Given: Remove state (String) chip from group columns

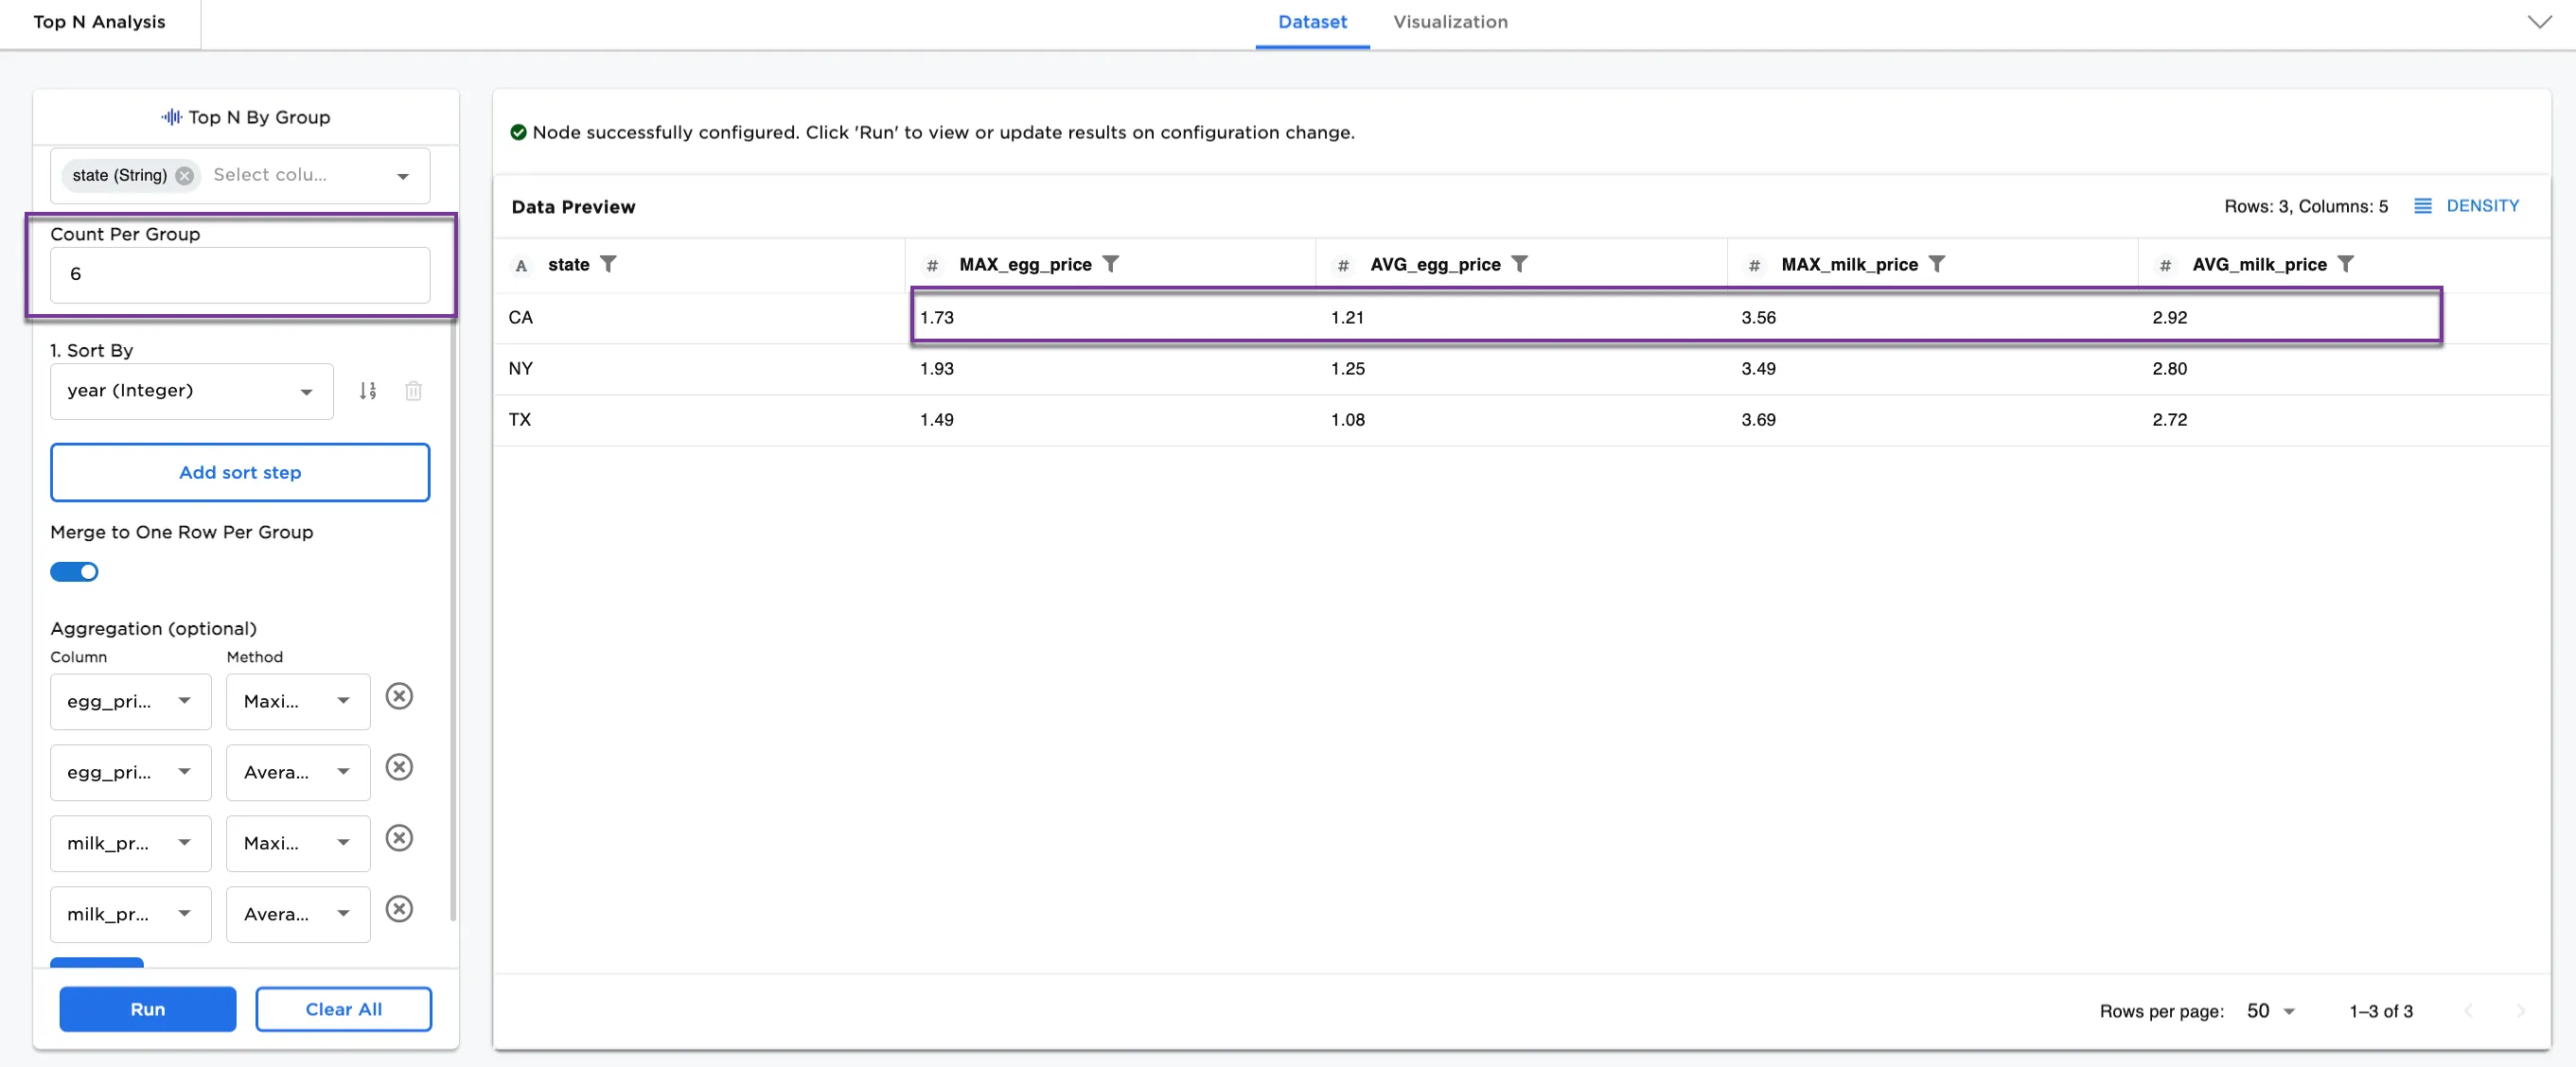Looking at the screenshot, I should pos(185,175).
